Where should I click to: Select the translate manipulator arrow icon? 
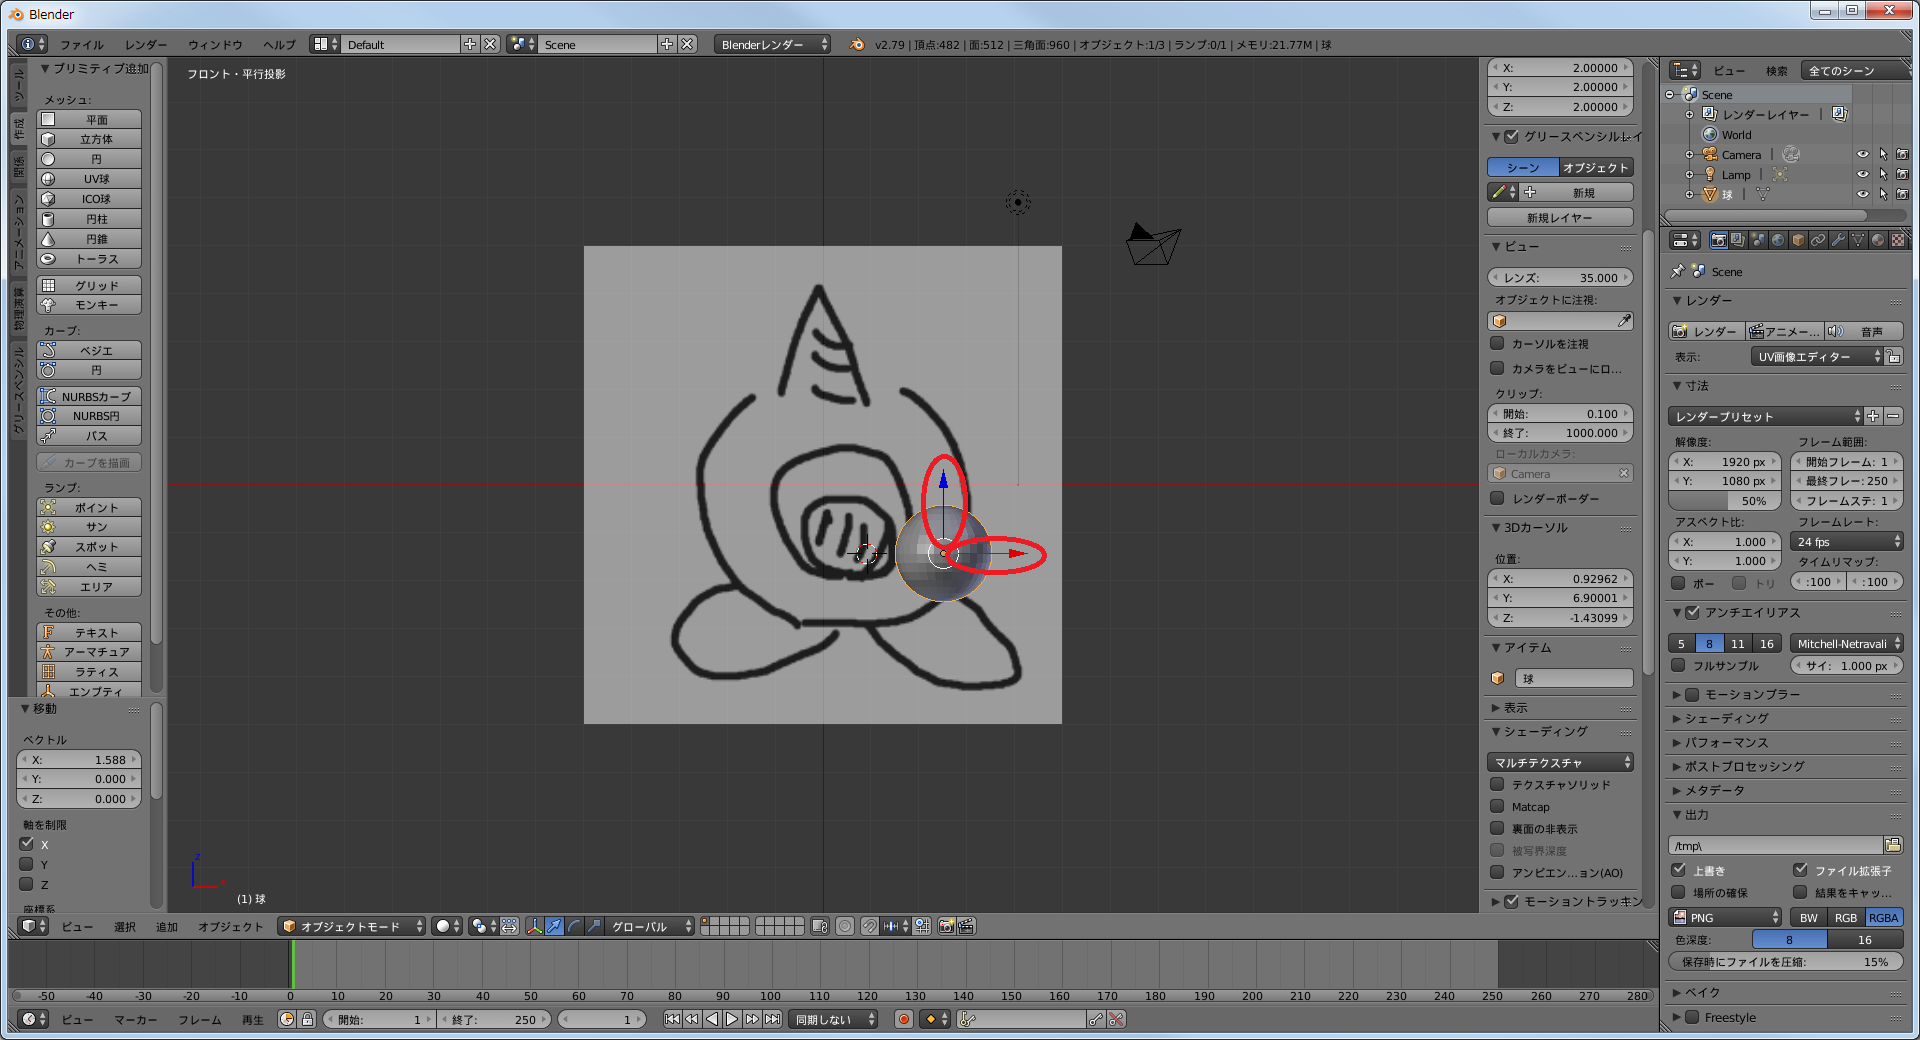pyautogui.click(x=554, y=926)
